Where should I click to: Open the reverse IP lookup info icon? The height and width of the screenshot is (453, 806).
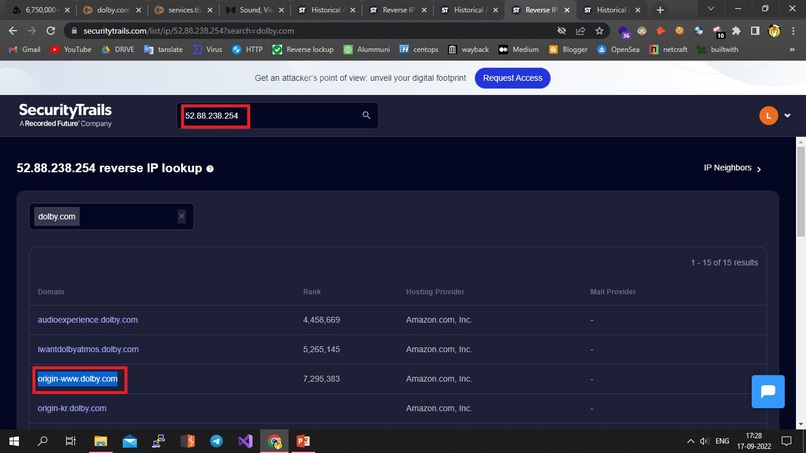[x=210, y=169]
